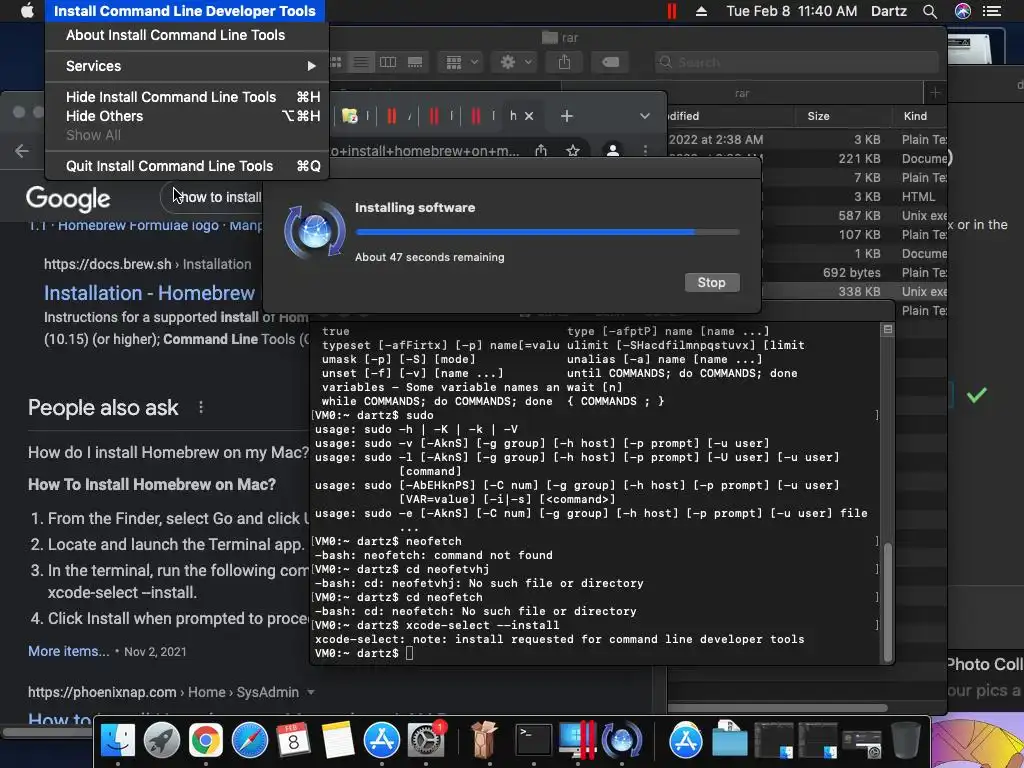This screenshot has height=768, width=1024.
Task: Select the Chrome tab with 7-Zip icon
Action: 350,116
